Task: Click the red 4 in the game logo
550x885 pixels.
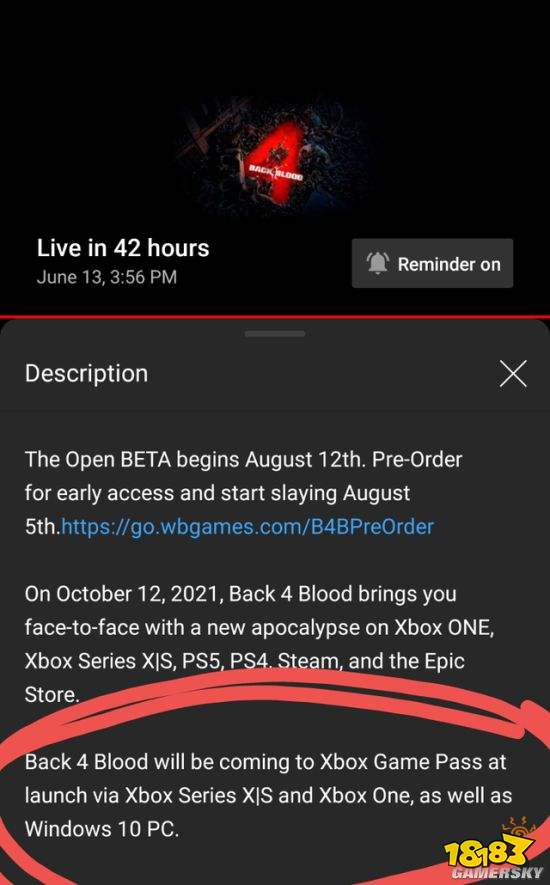Action: (274, 164)
